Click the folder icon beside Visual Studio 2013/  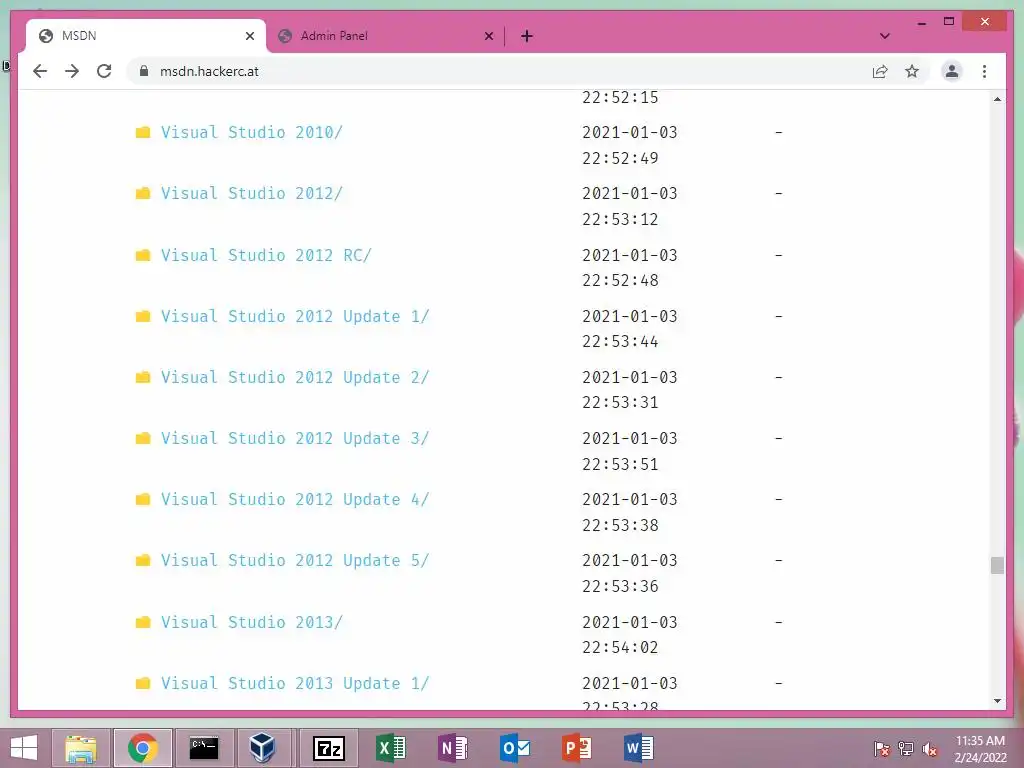tap(143, 622)
